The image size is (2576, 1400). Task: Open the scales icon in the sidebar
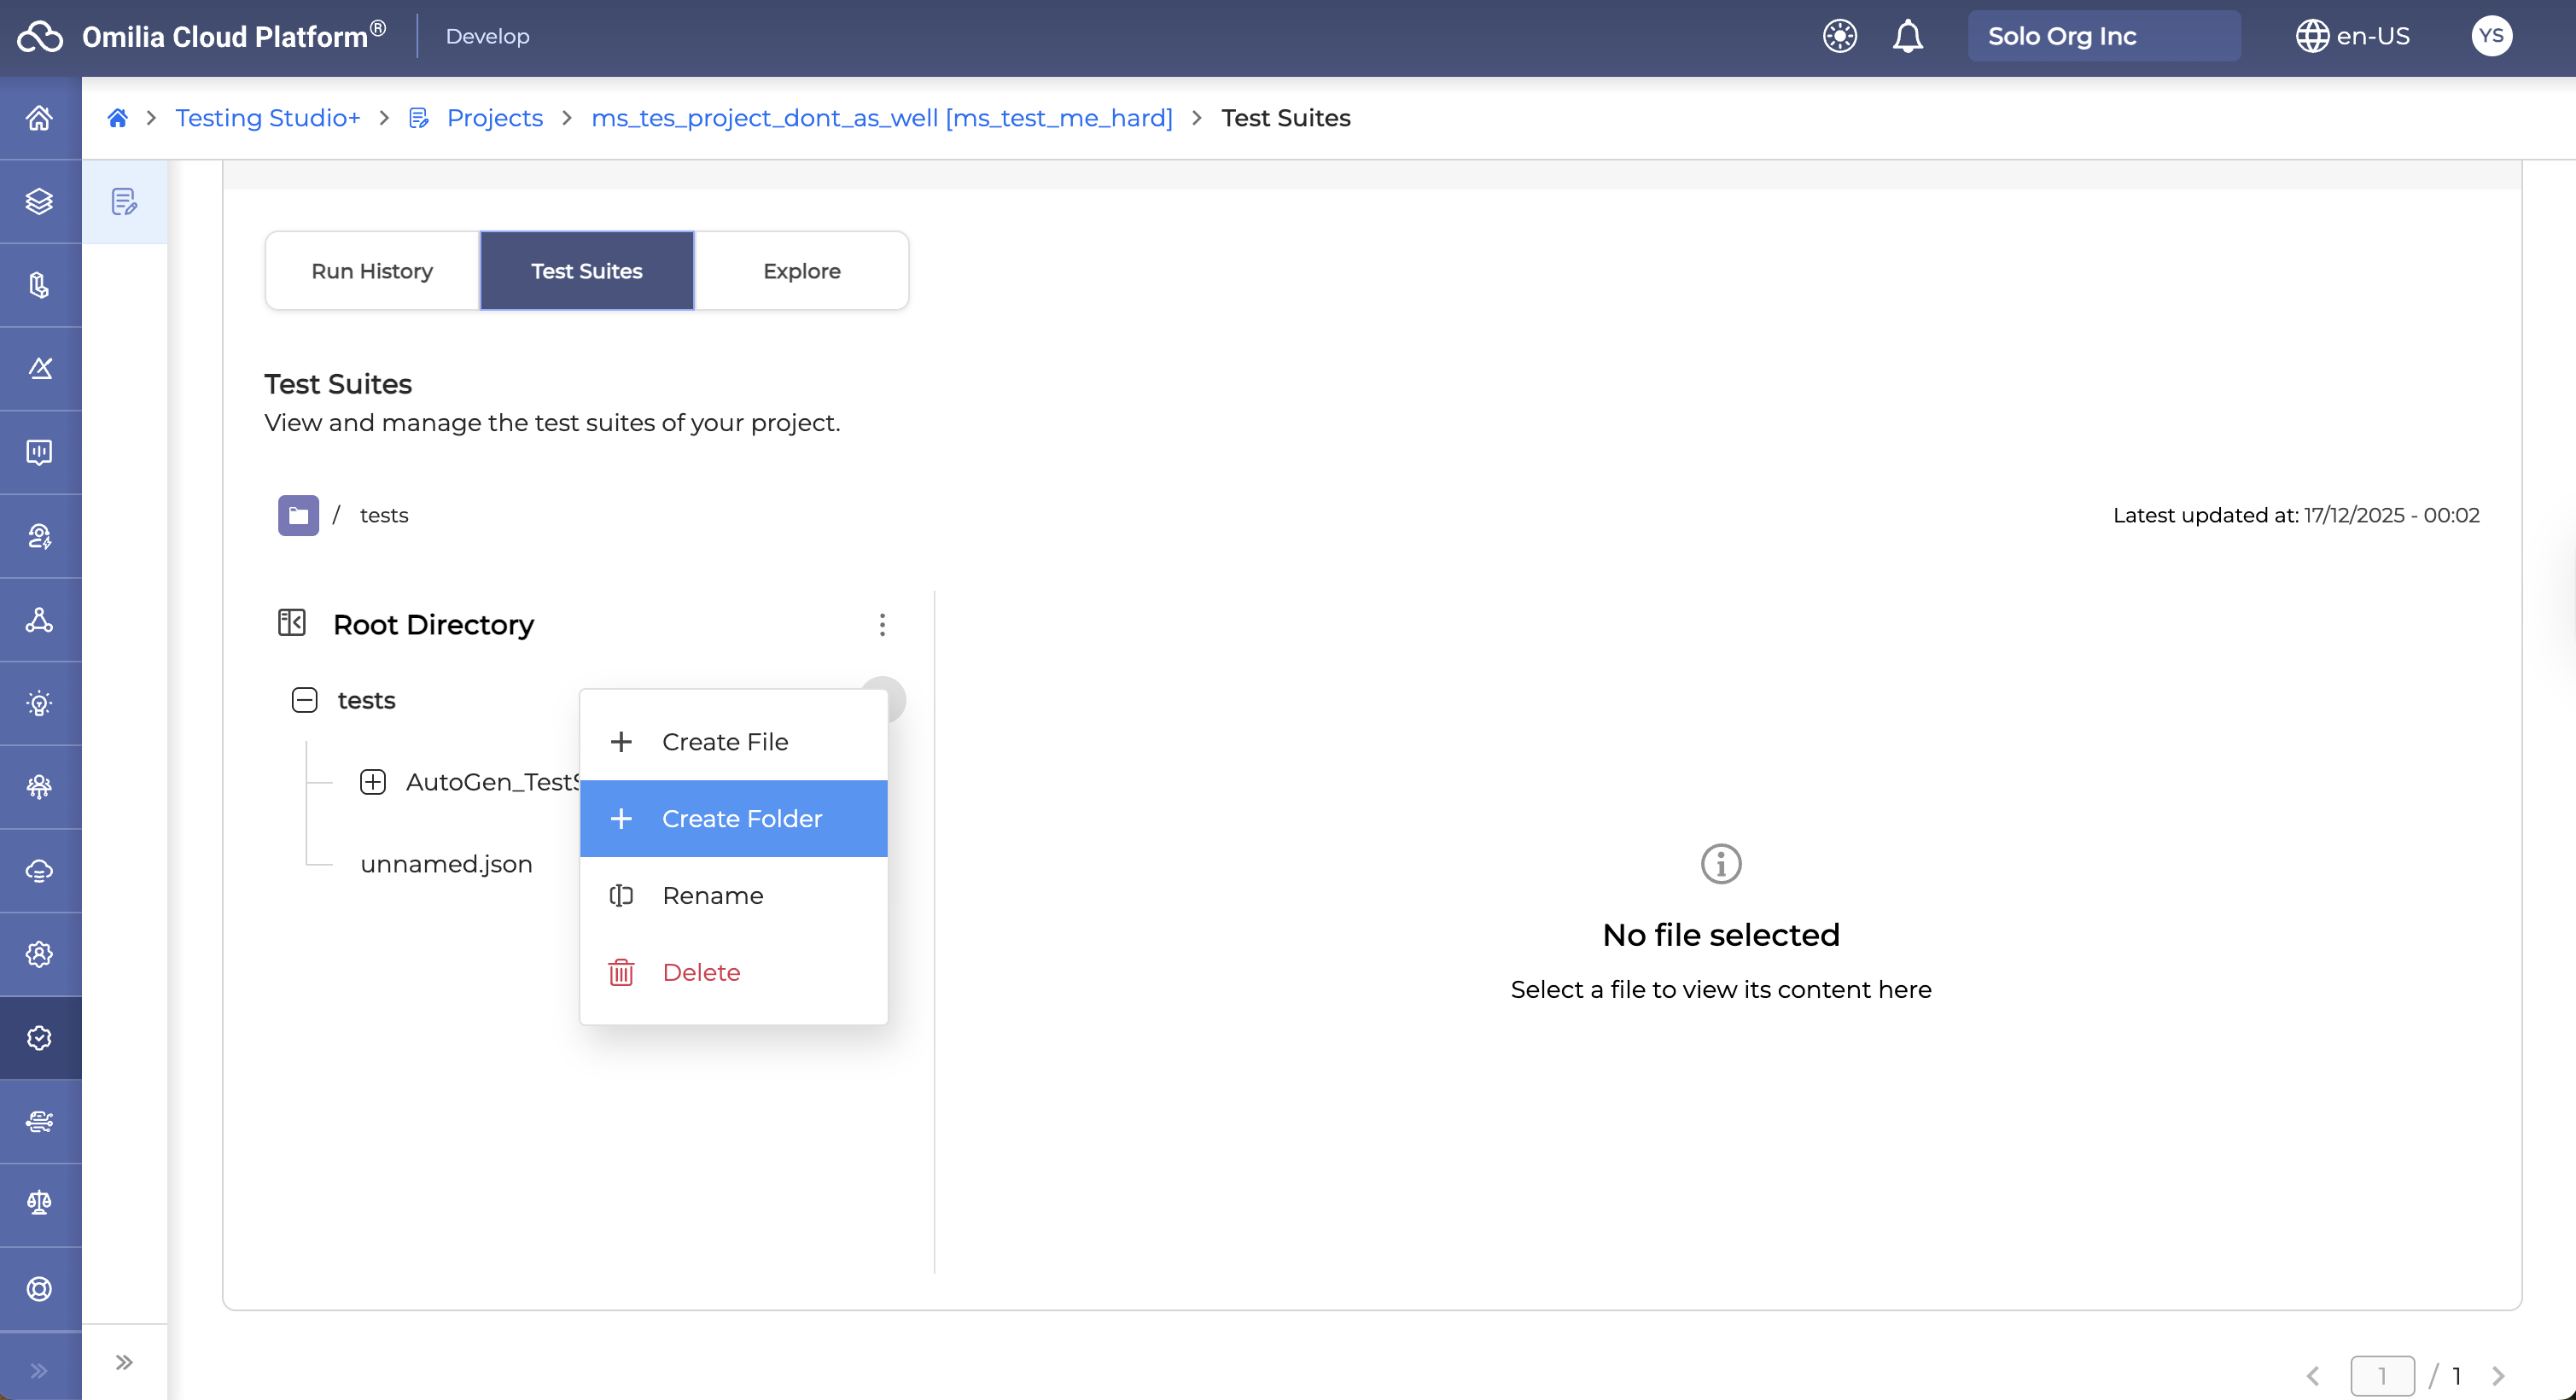[39, 1204]
